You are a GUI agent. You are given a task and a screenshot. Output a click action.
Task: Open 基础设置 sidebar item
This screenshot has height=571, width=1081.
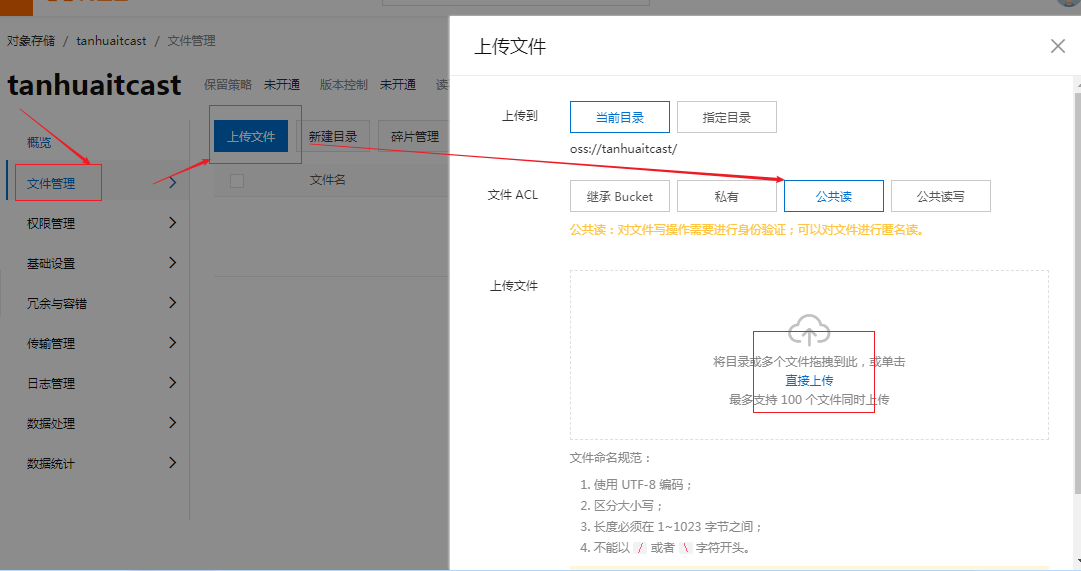click(51, 263)
